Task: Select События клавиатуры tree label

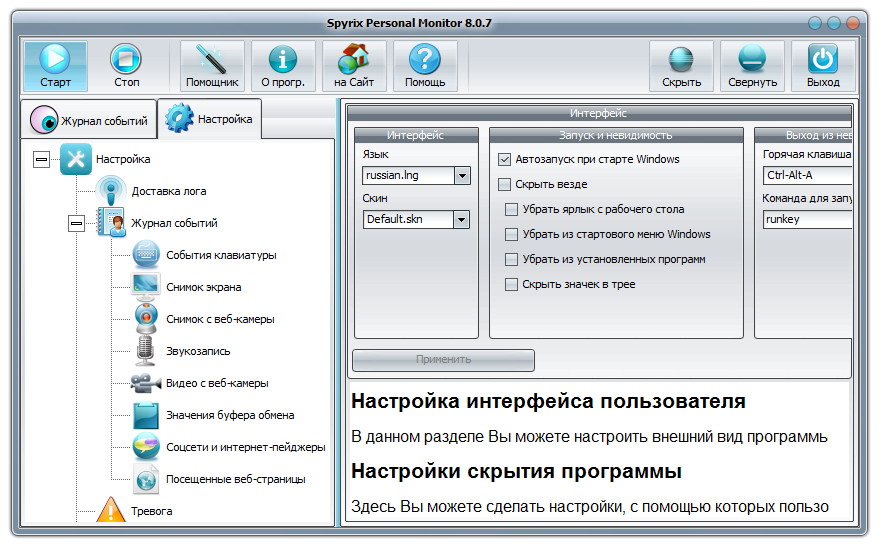Action: (x=221, y=255)
